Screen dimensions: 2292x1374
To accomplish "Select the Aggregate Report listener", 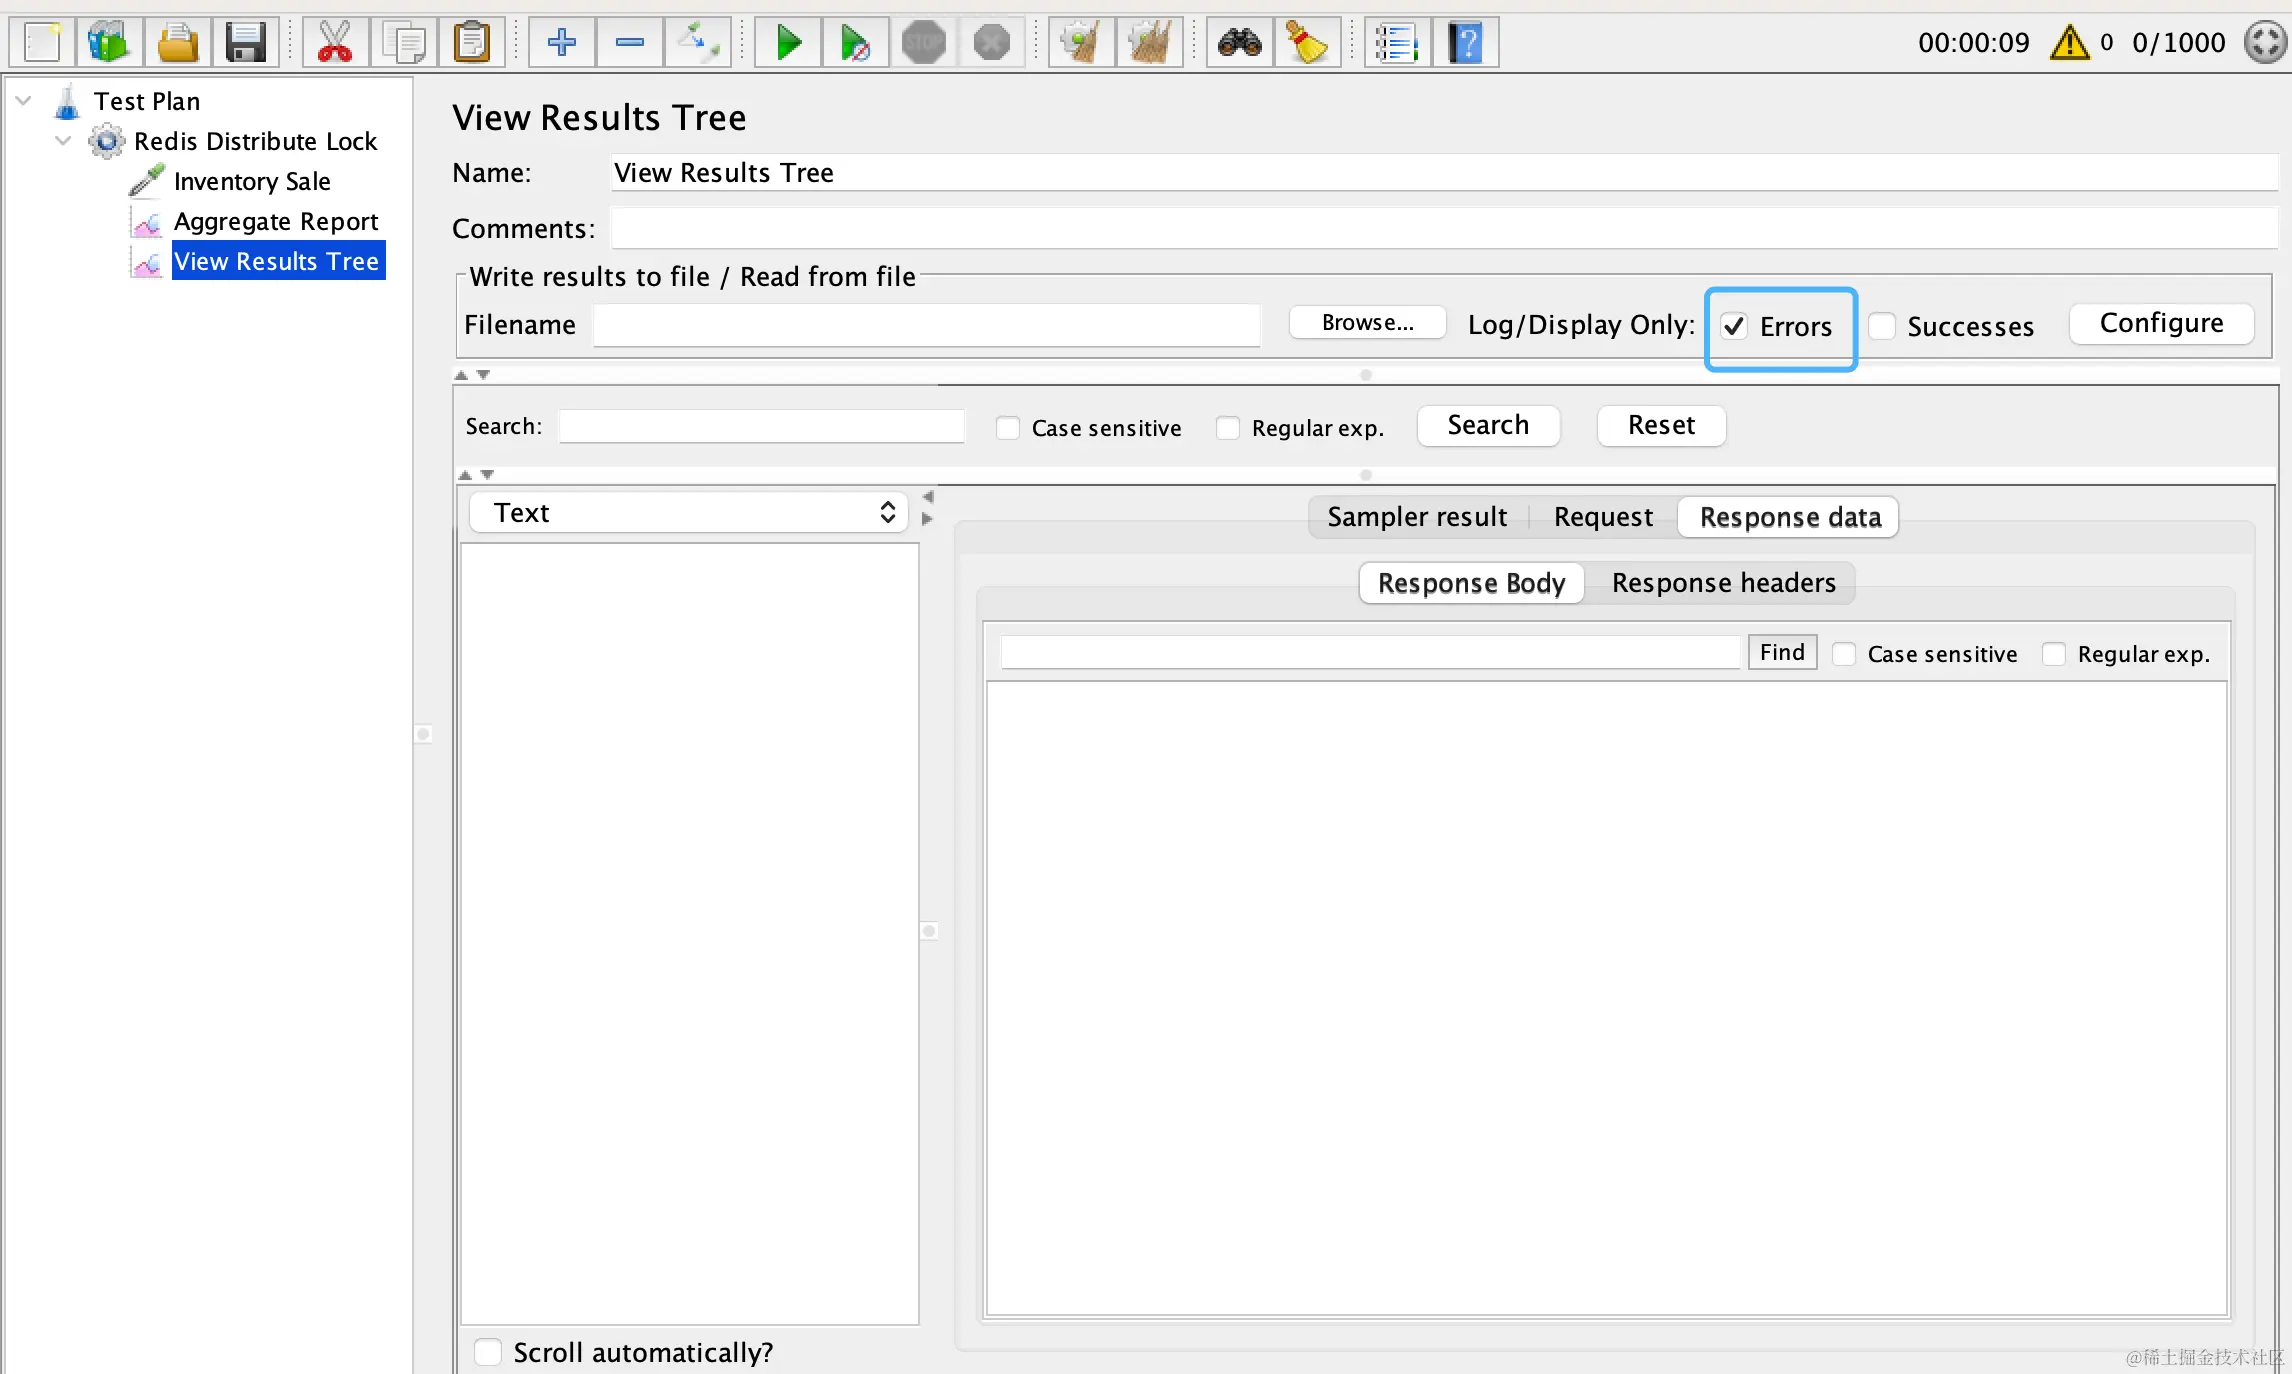I will pyautogui.click(x=276, y=221).
